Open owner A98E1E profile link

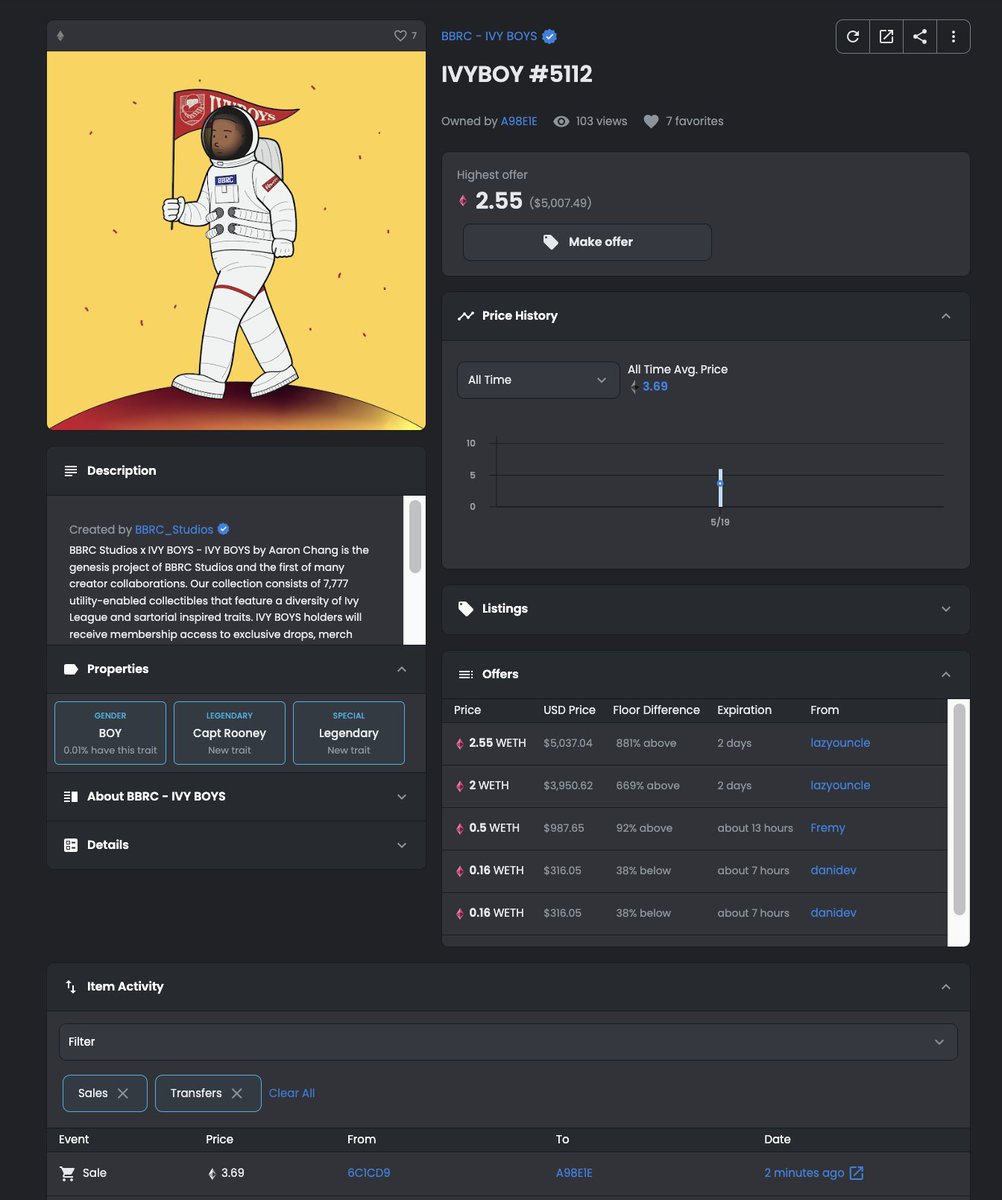coord(519,121)
